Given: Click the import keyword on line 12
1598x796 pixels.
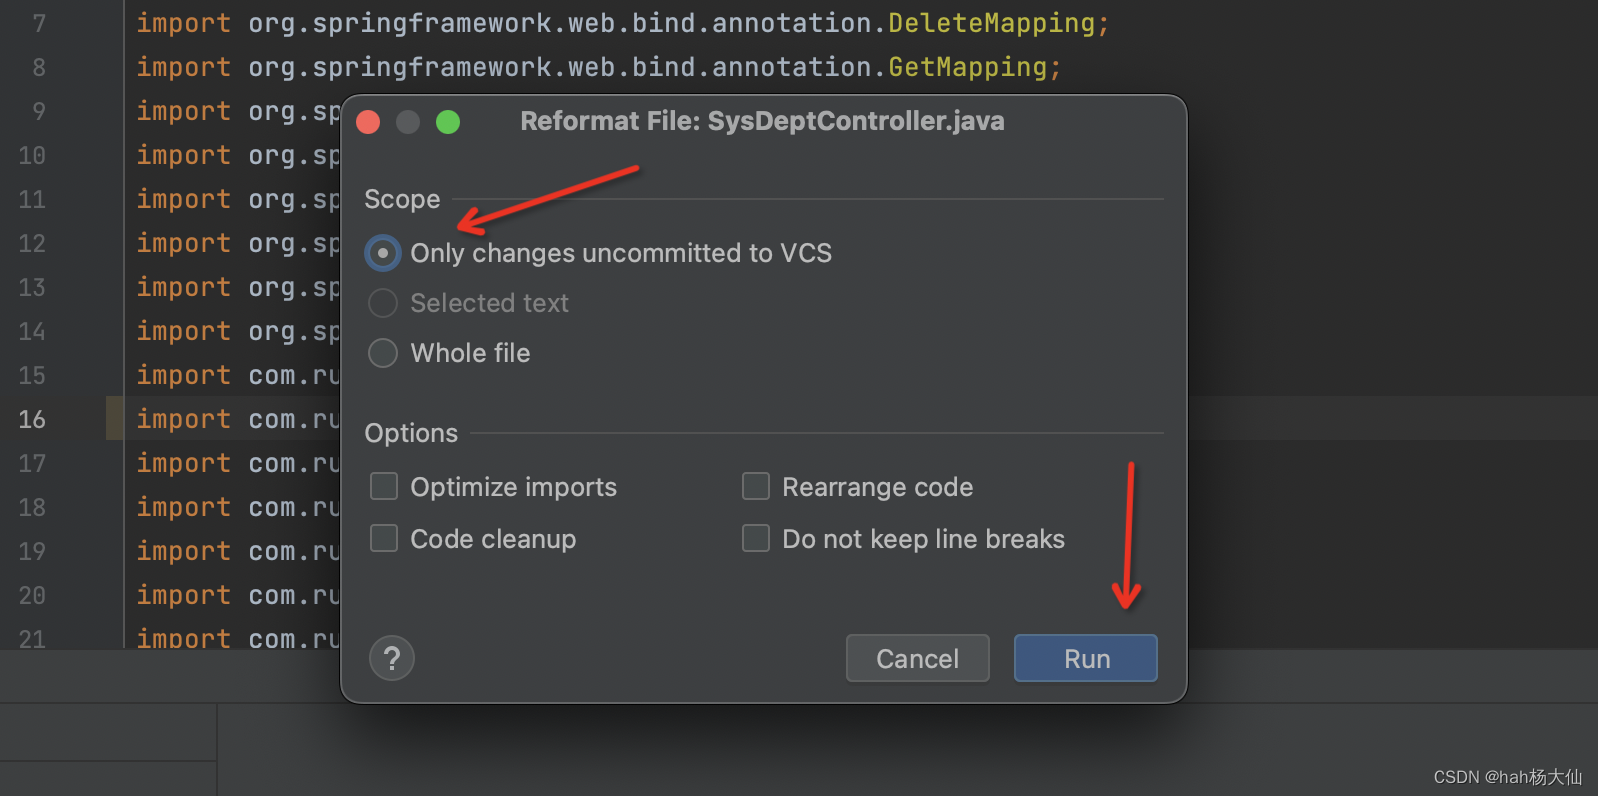Looking at the screenshot, I should pos(184,243).
